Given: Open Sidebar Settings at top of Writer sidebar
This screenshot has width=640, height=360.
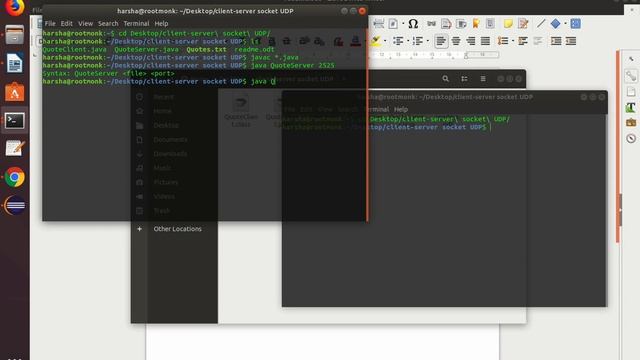Looking at the screenshot, I should click(x=631, y=60).
